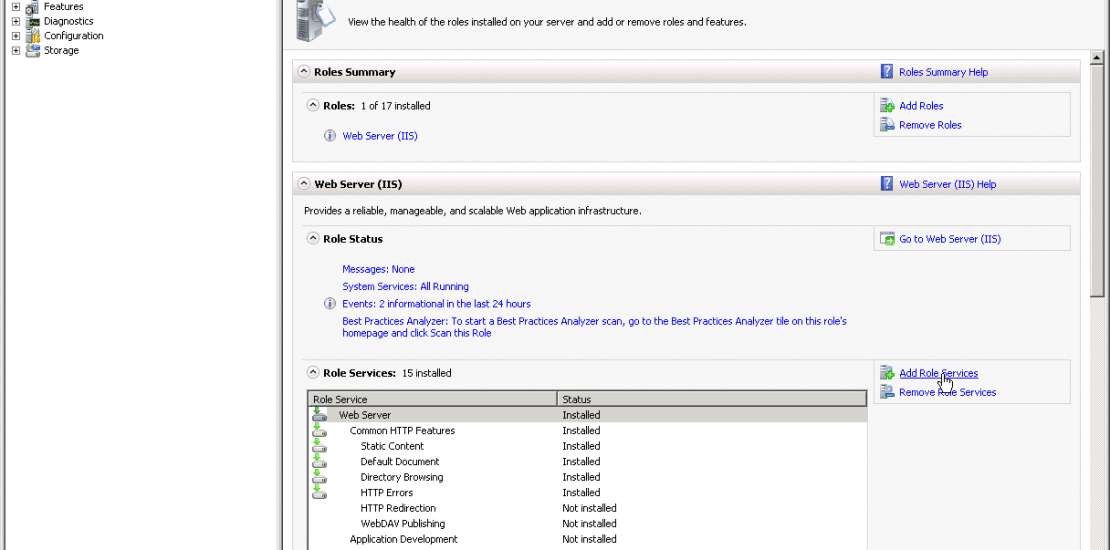Viewport: 1110px width, 550px height.
Task: Click Not installed status for HTTP Redirection
Action: click(589, 508)
